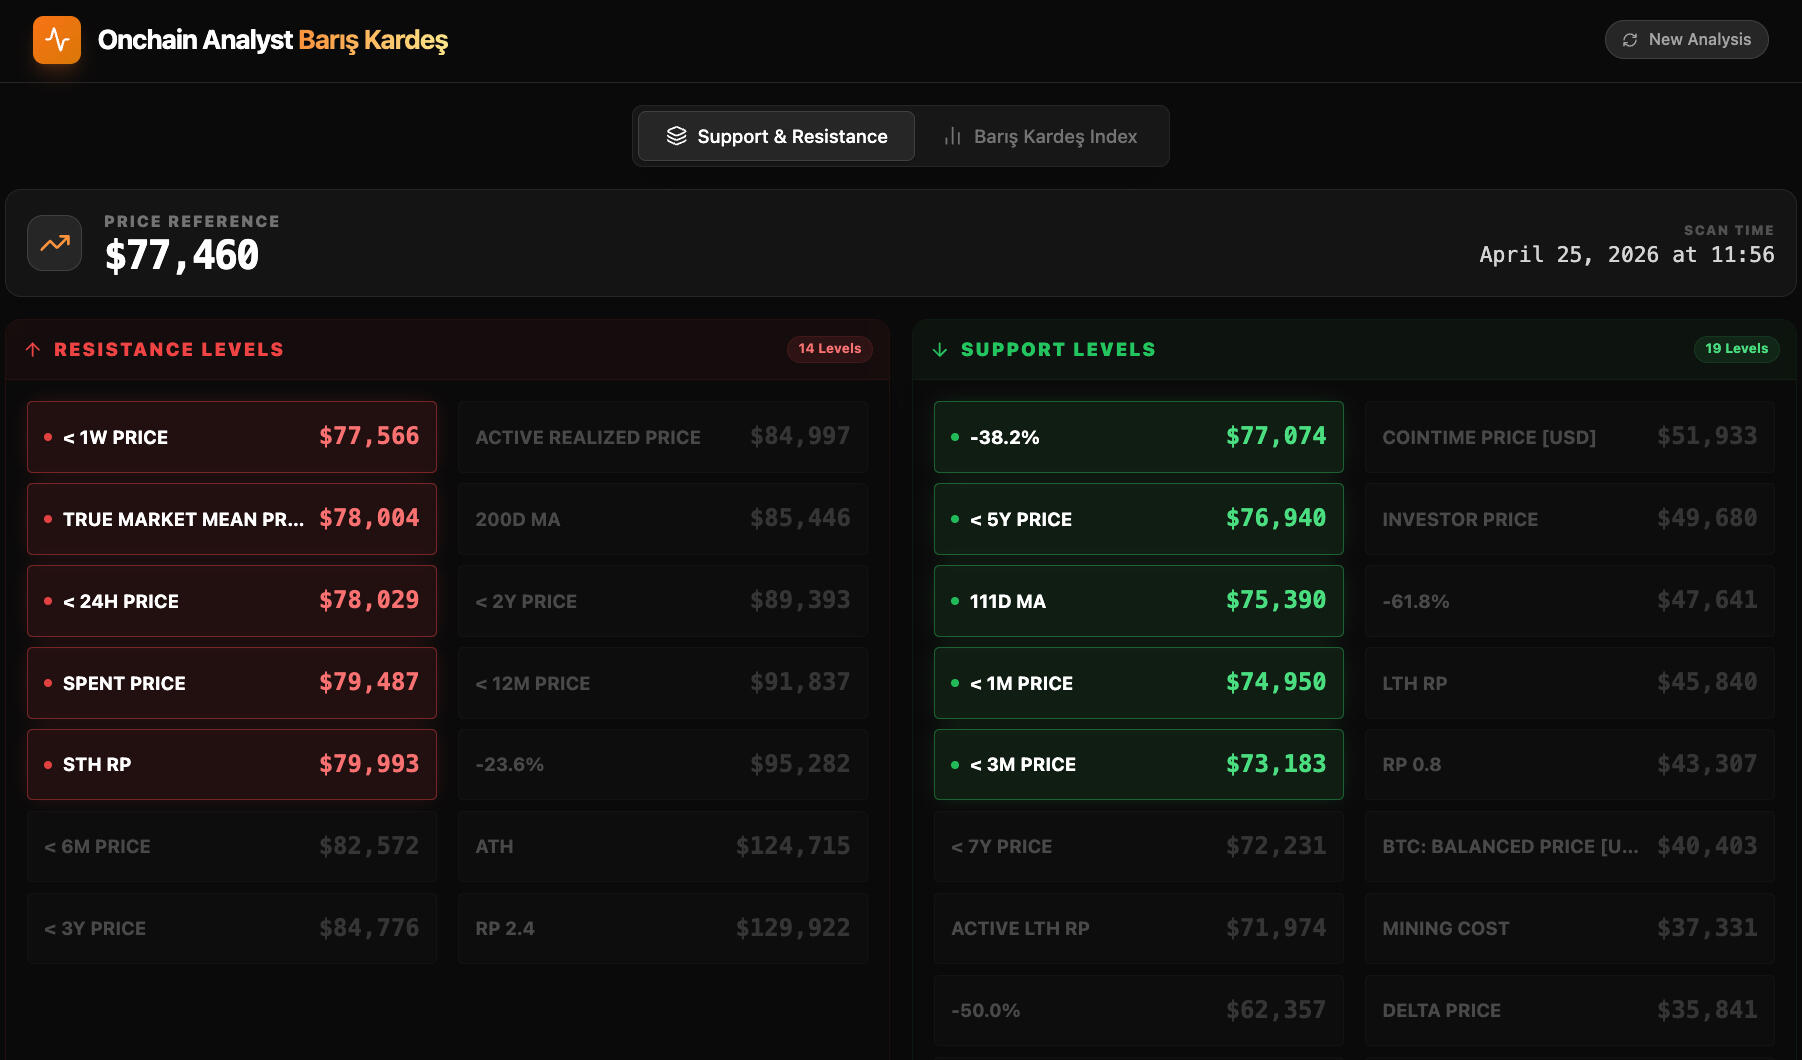Select the Support & Resistance tab

pos(776,136)
